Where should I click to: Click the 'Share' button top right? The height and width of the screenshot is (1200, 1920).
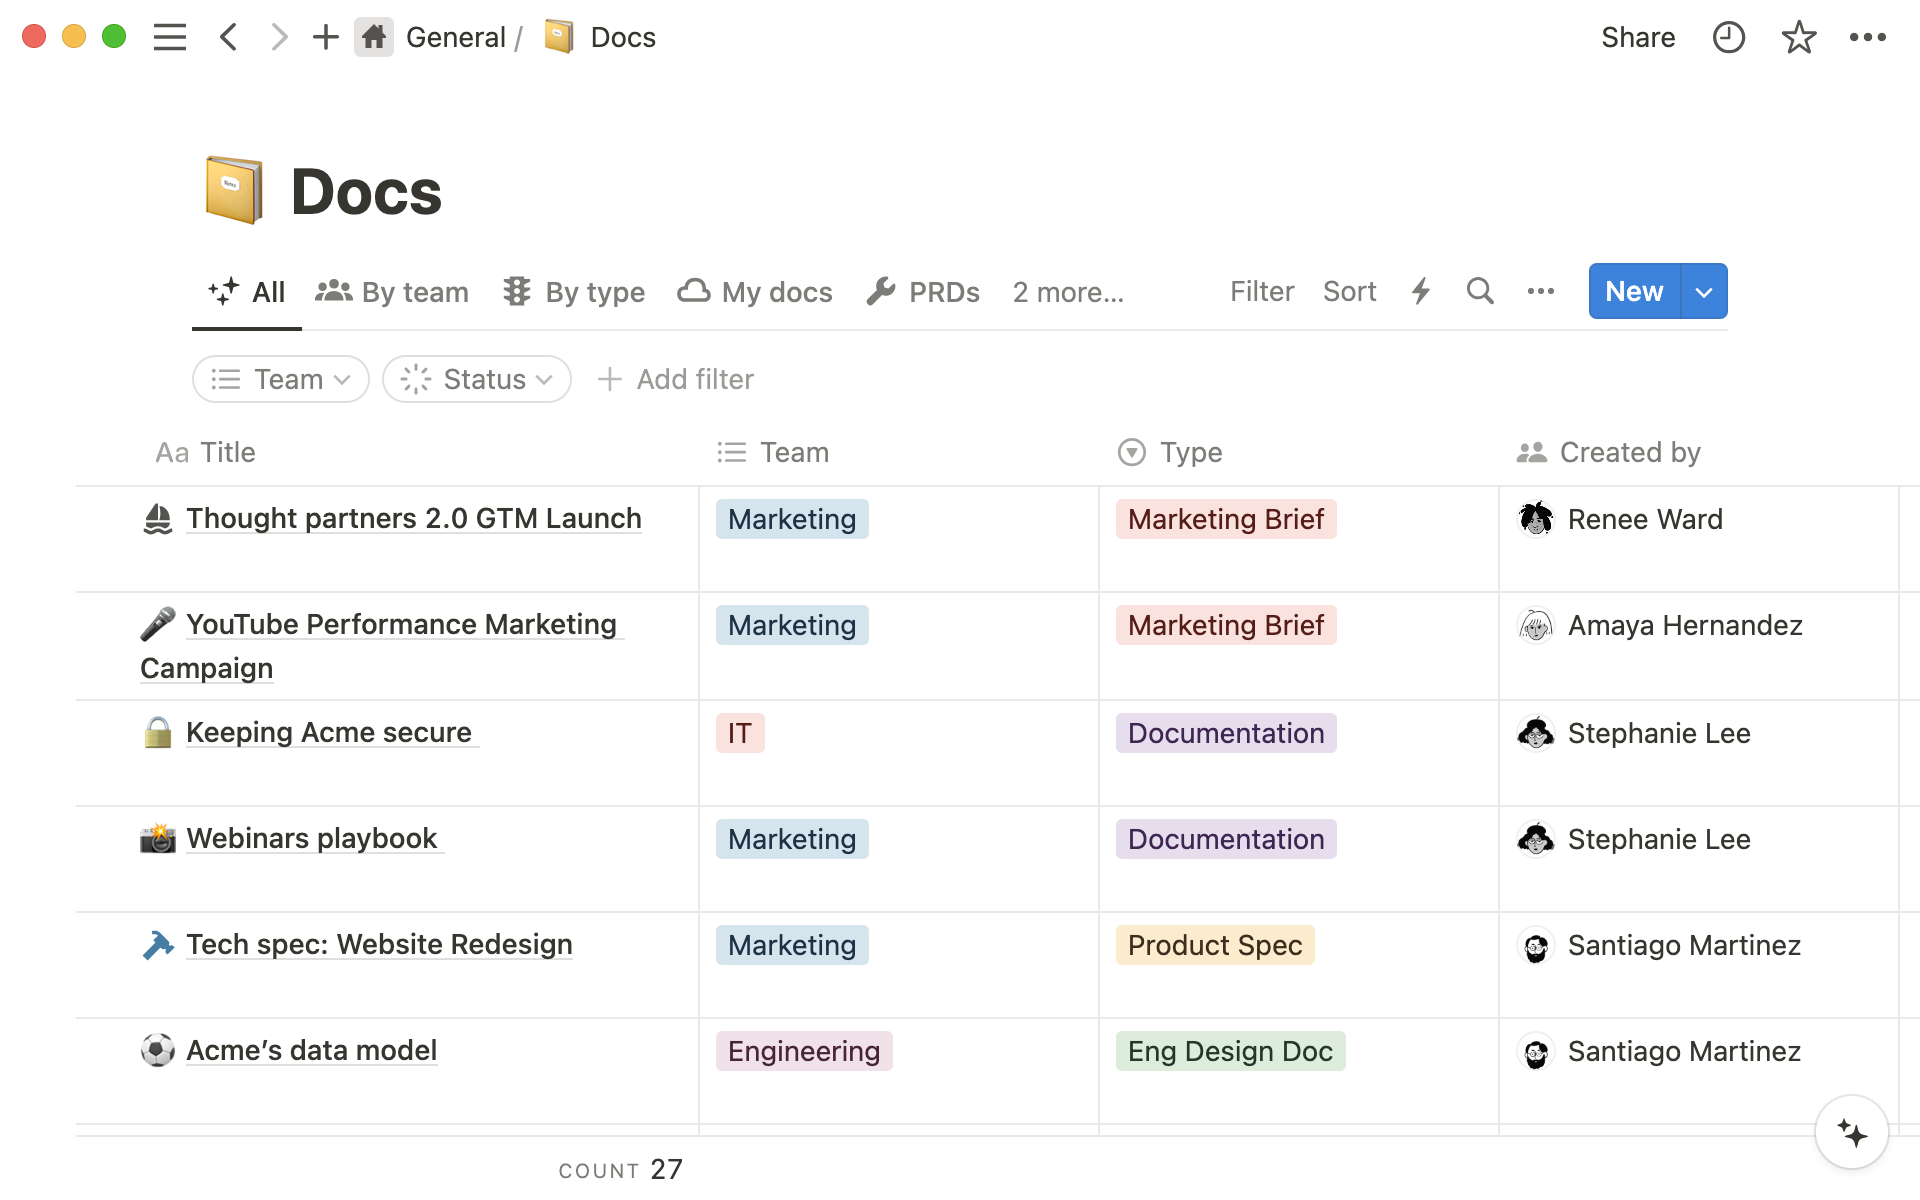[x=1637, y=37]
